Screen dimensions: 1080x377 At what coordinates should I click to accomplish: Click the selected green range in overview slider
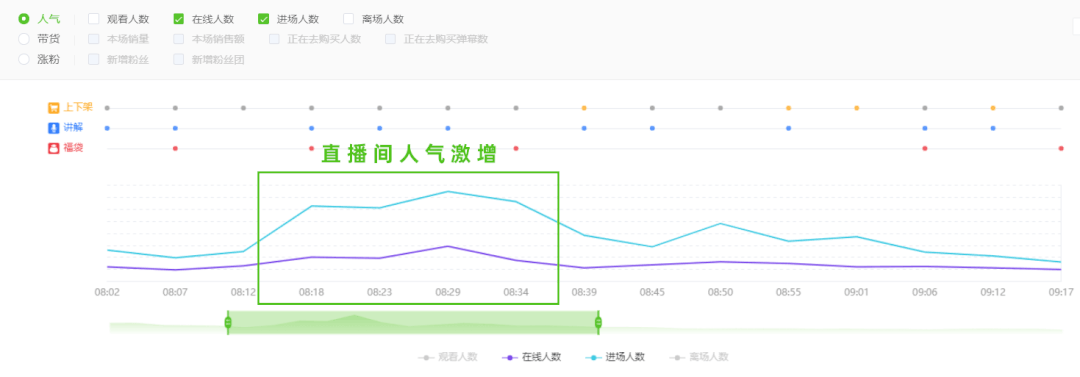[x=413, y=323]
